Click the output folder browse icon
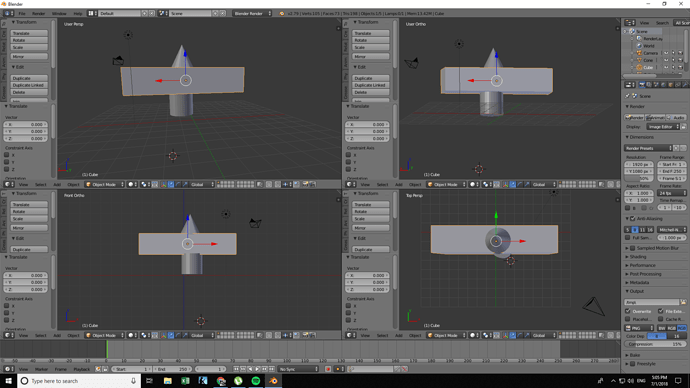The image size is (690, 388). coord(683,302)
